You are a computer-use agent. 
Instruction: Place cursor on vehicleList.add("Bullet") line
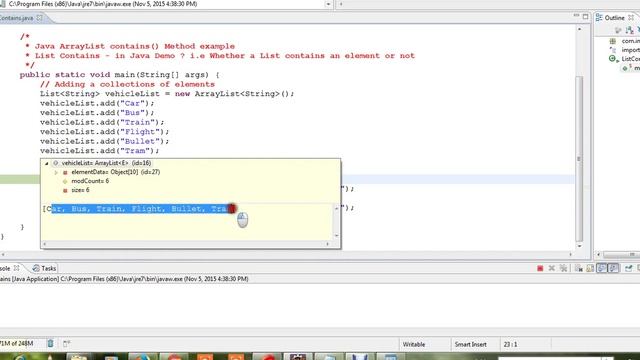tap(104, 141)
